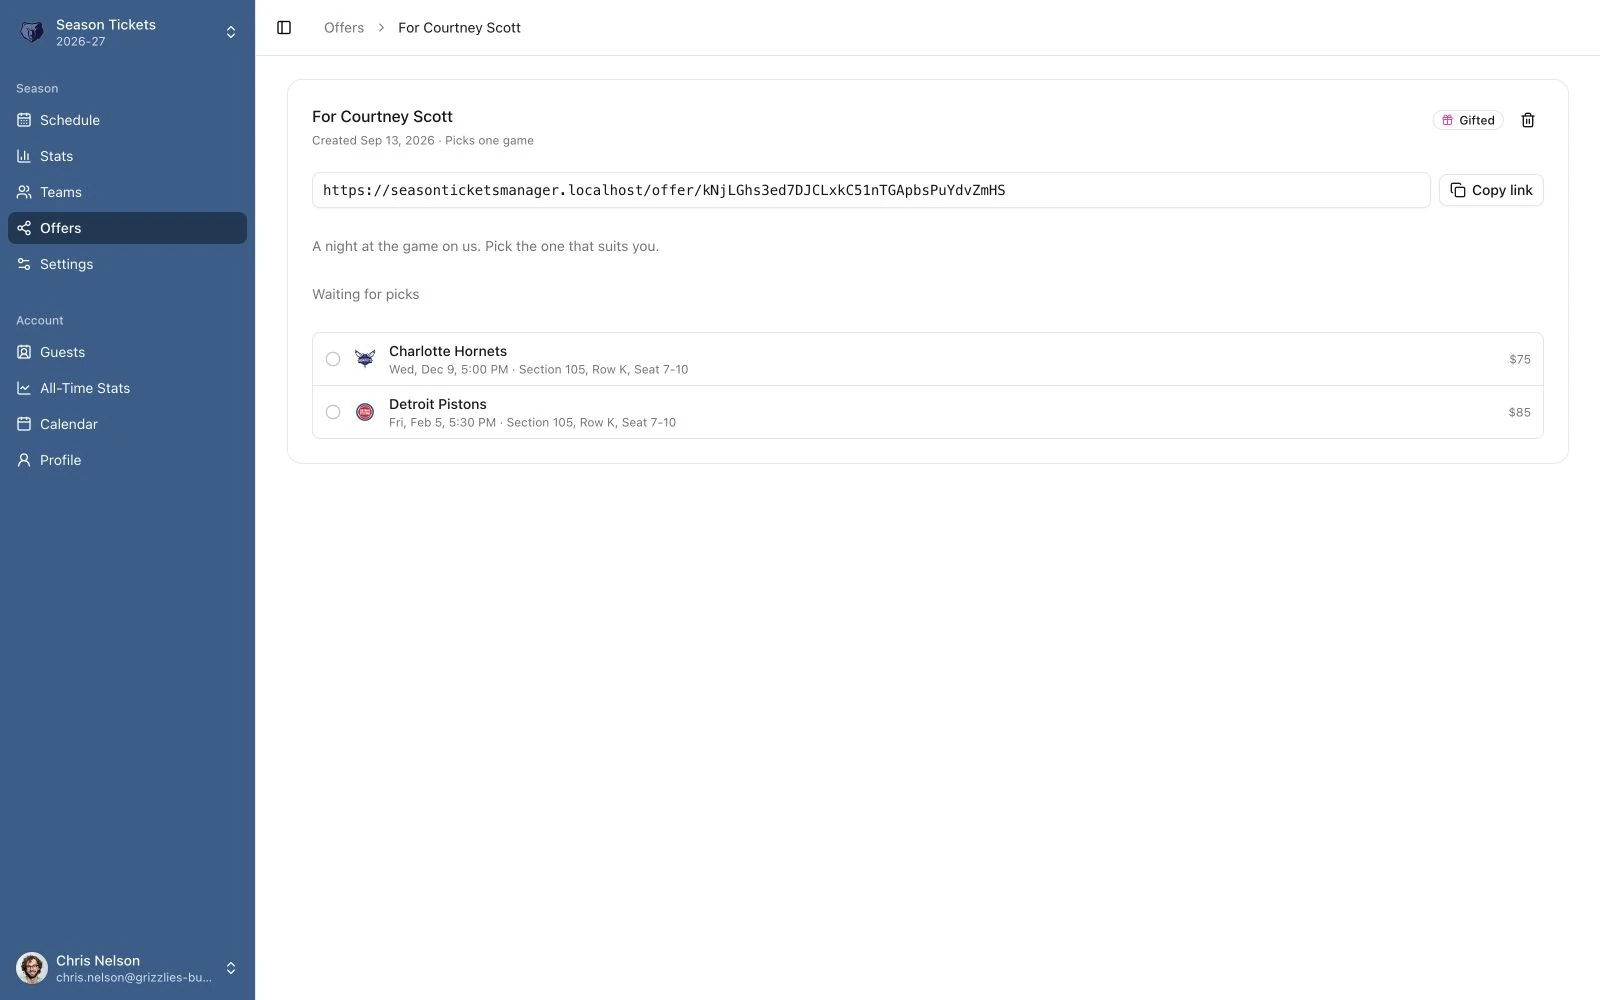Select the Detroit Pistons radio button
Screen dimensions: 1600x1000
[x=333, y=412]
